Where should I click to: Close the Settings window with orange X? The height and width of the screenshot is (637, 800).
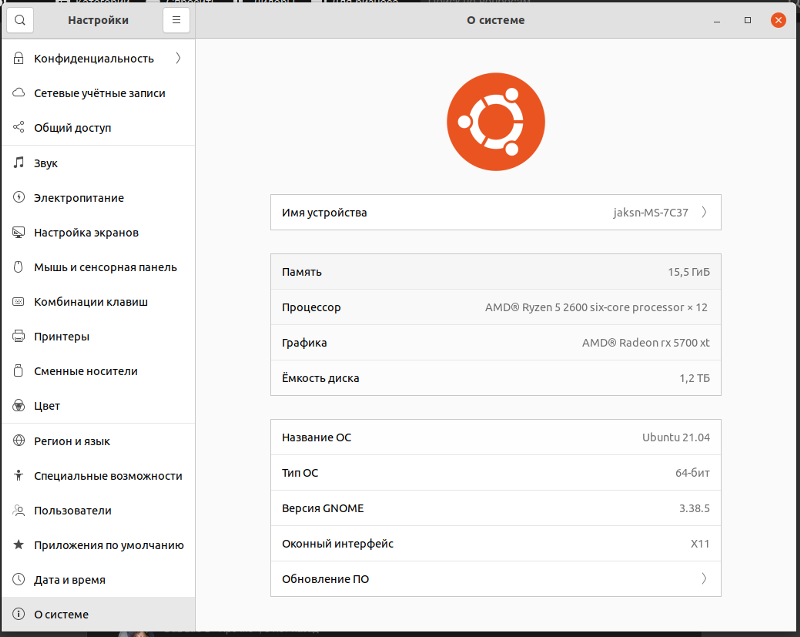click(778, 20)
